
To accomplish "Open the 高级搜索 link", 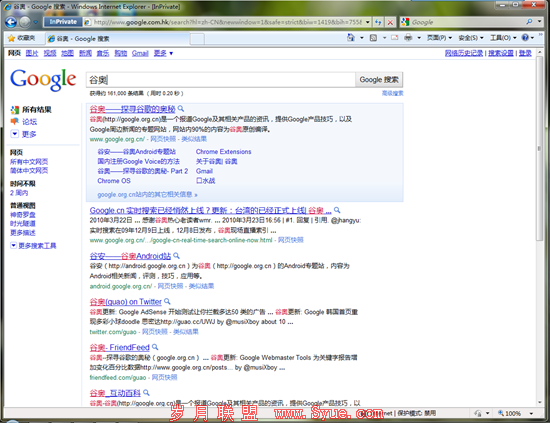I will tap(393, 93).
